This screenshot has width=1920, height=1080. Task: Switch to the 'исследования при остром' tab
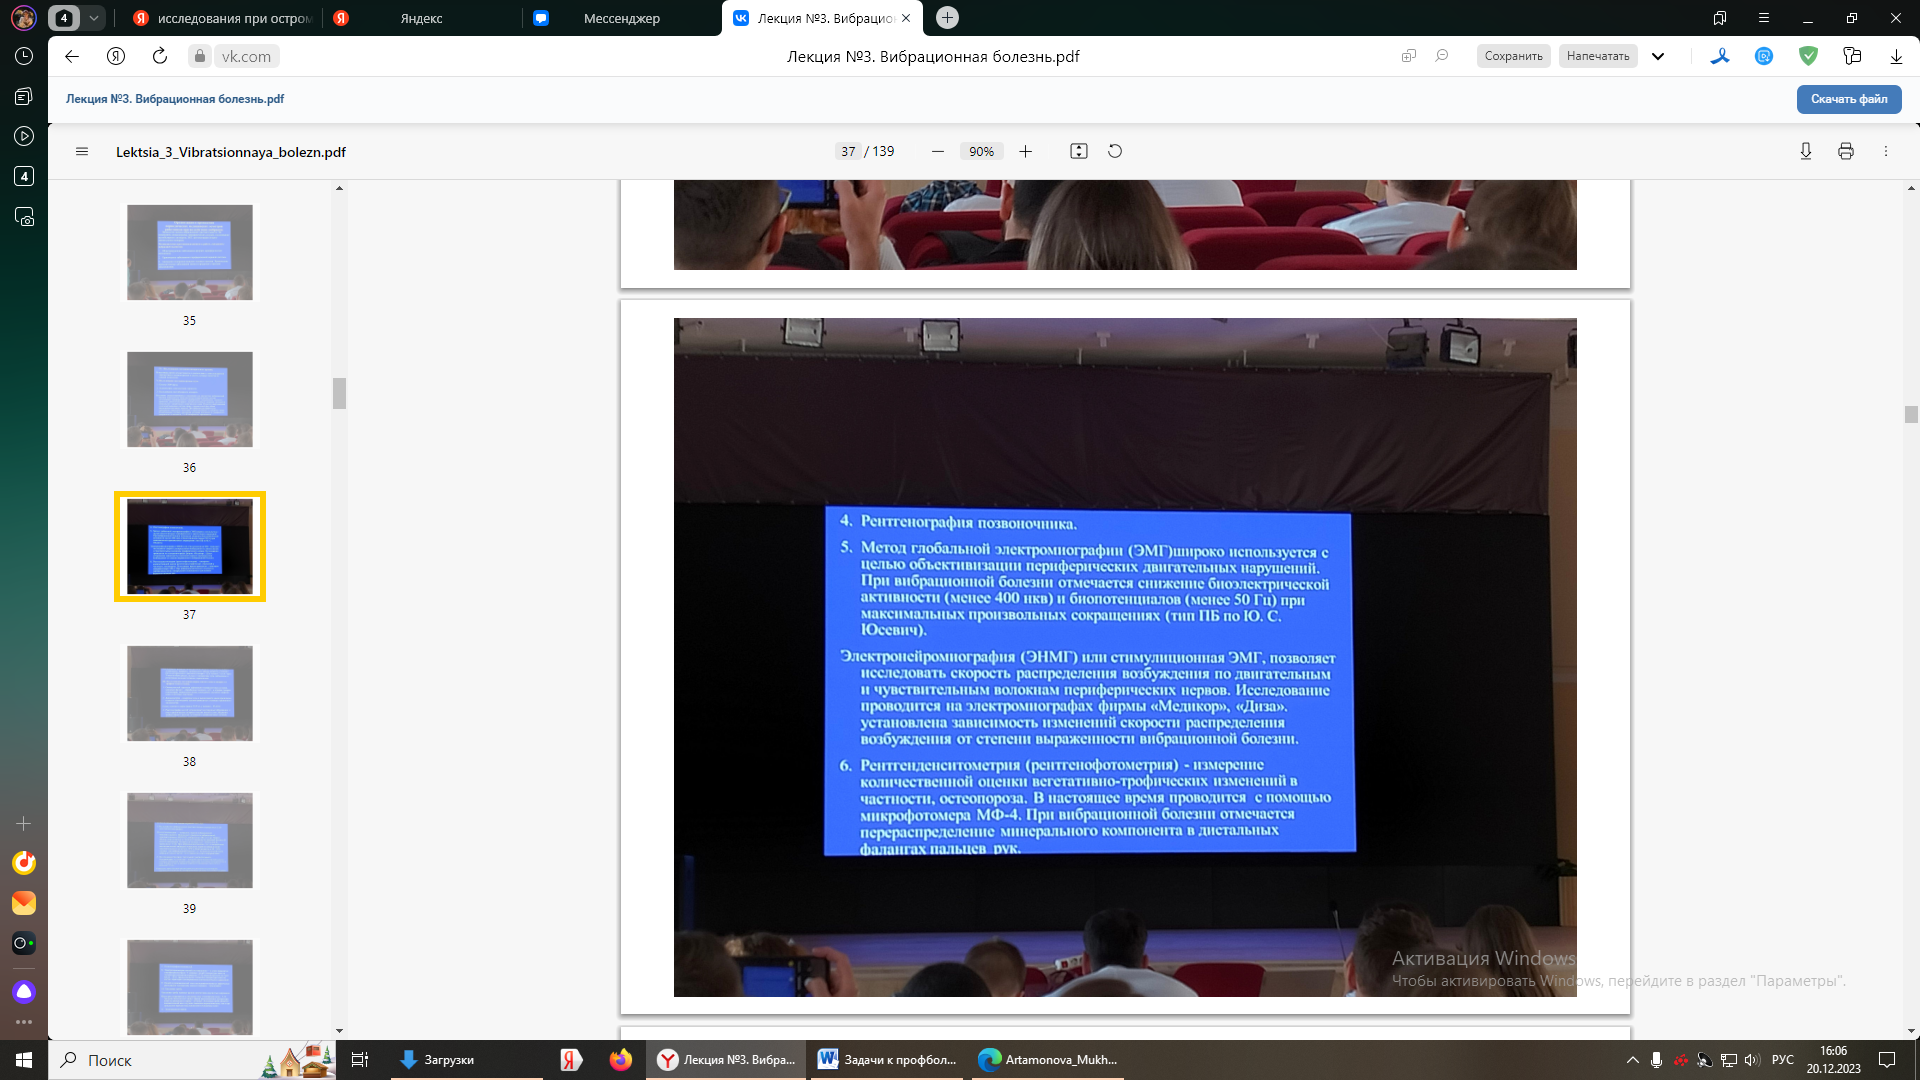pos(224,18)
